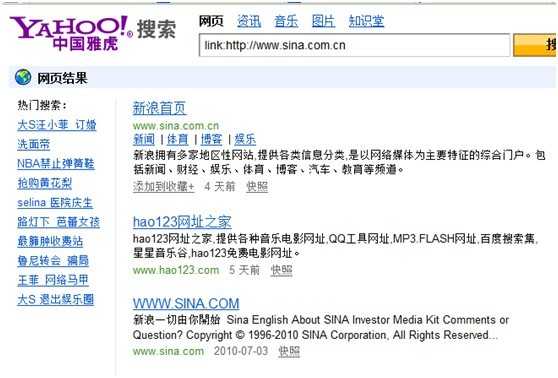Image resolution: width=558 pixels, height=378 pixels.
Task: Click the green www.hao123.com URL text
Action: click(x=176, y=270)
